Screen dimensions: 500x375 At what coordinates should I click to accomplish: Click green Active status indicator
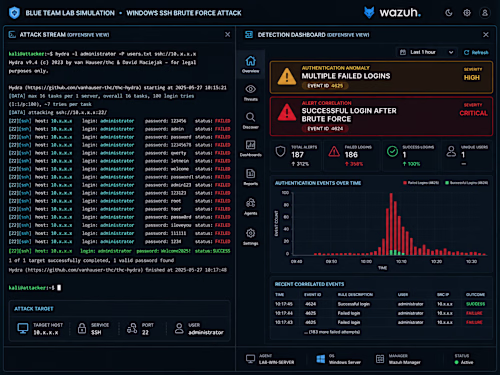click(x=457, y=362)
